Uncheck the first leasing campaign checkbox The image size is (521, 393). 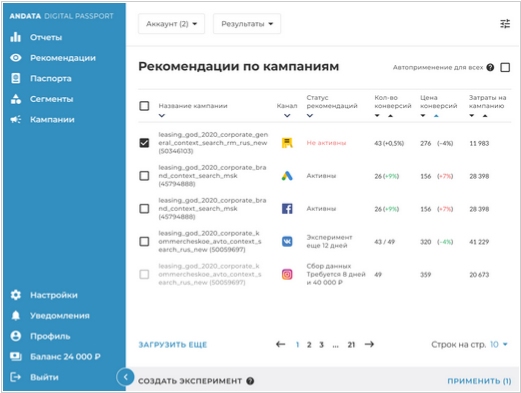tap(144, 143)
